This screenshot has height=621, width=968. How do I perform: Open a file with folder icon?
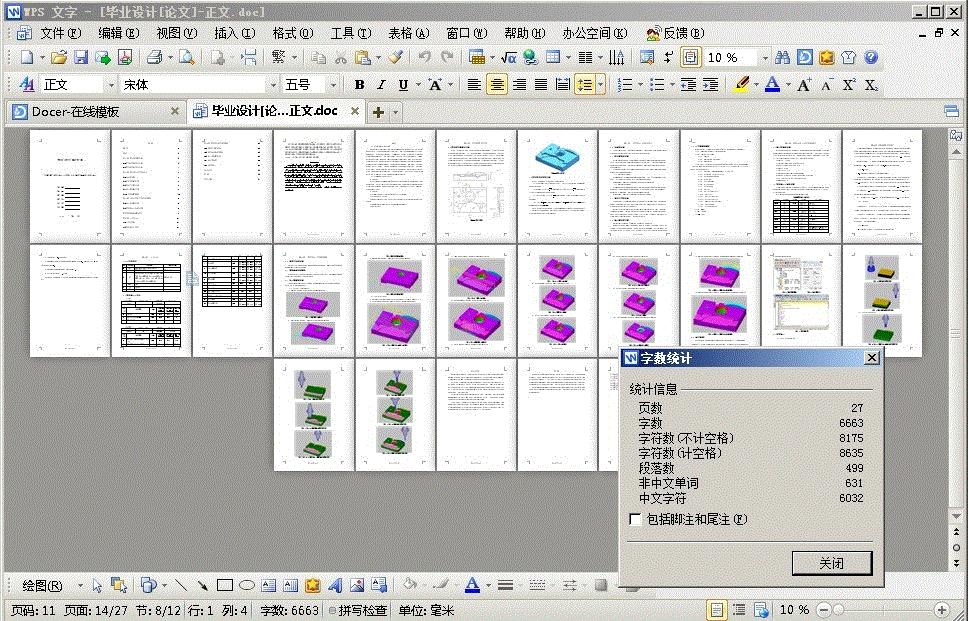coord(59,57)
